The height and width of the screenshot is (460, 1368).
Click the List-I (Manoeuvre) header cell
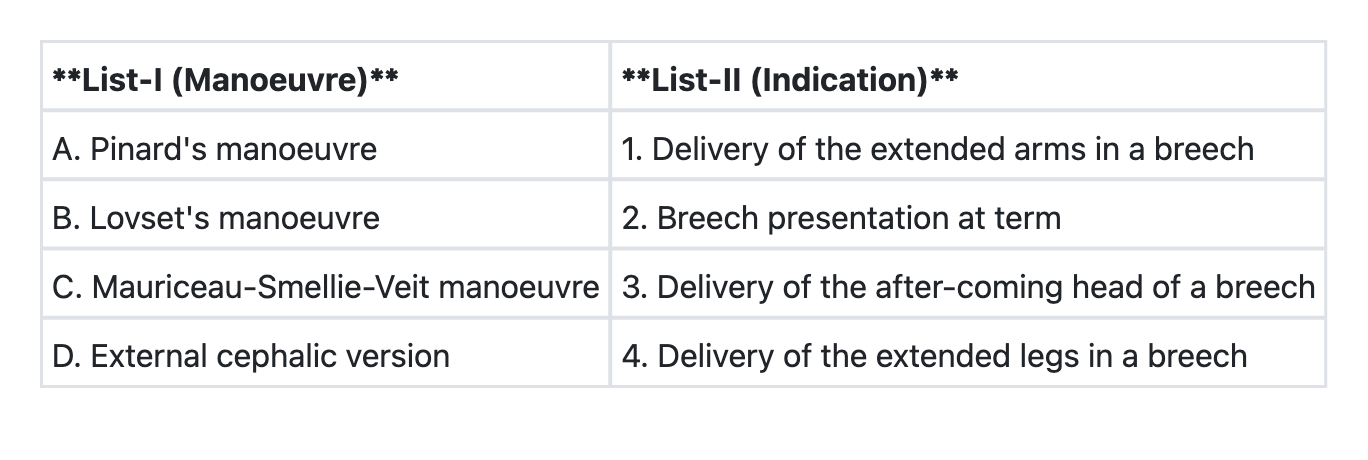pos(225,79)
